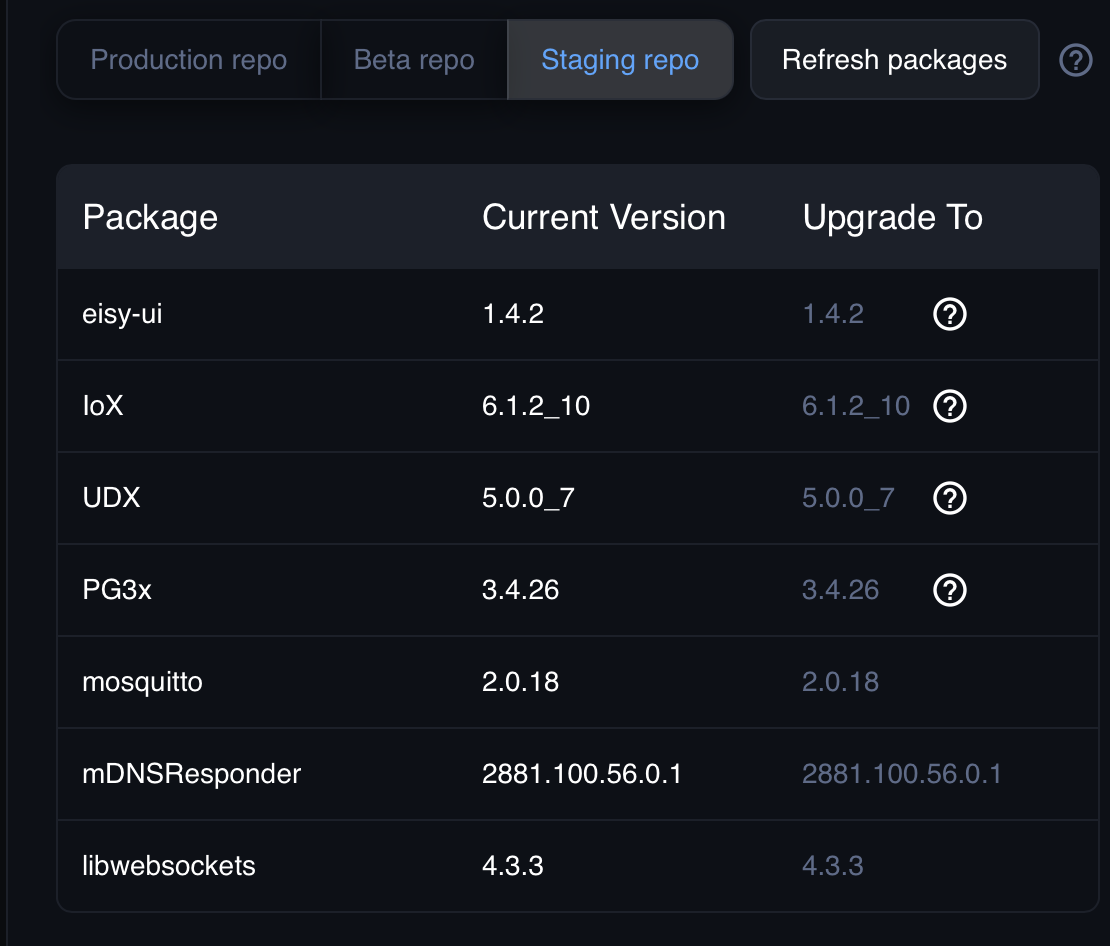Click IoX current version 6.1.2_10
The height and width of the screenshot is (946, 1110).
[x=536, y=406]
